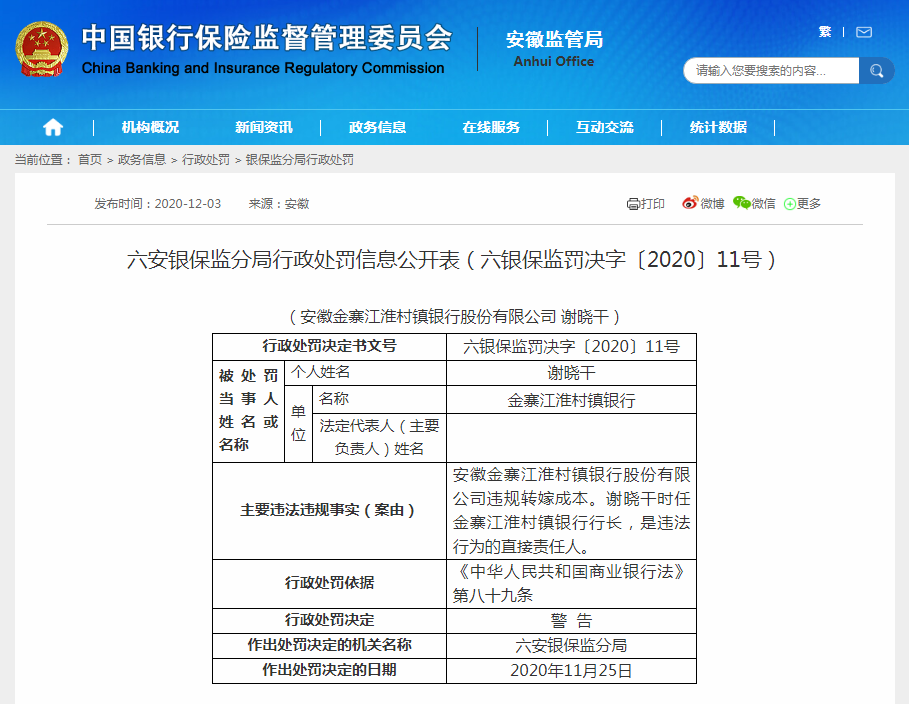Click 银保监分局行政处罚 breadcrumb link
This screenshot has height=704, width=909.
point(300,159)
